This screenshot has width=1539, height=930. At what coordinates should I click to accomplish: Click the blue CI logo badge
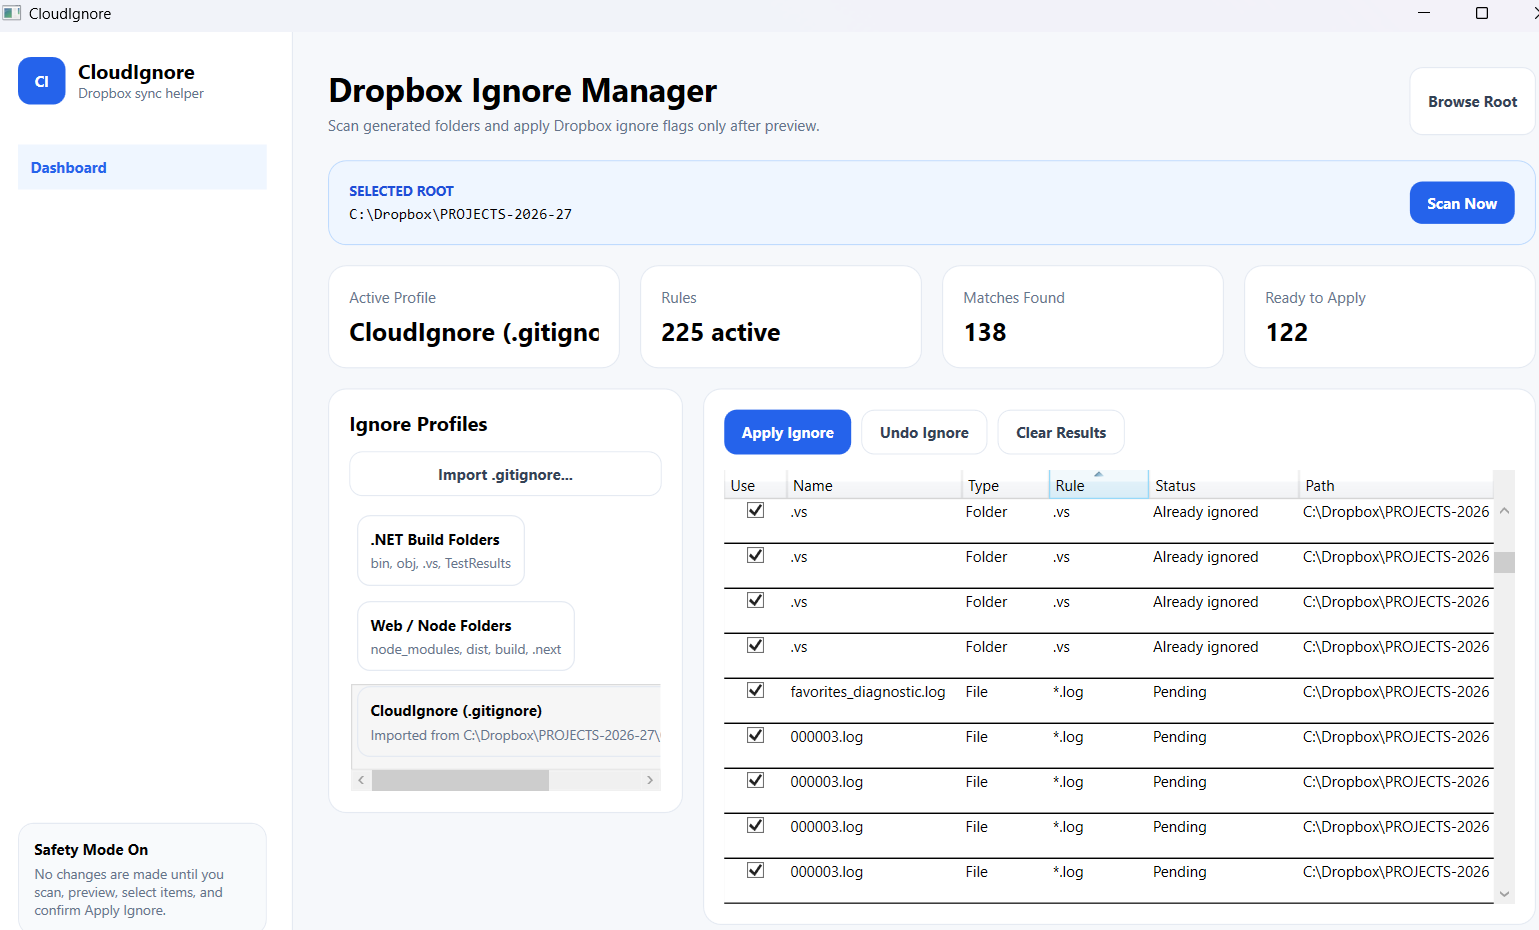(42, 81)
